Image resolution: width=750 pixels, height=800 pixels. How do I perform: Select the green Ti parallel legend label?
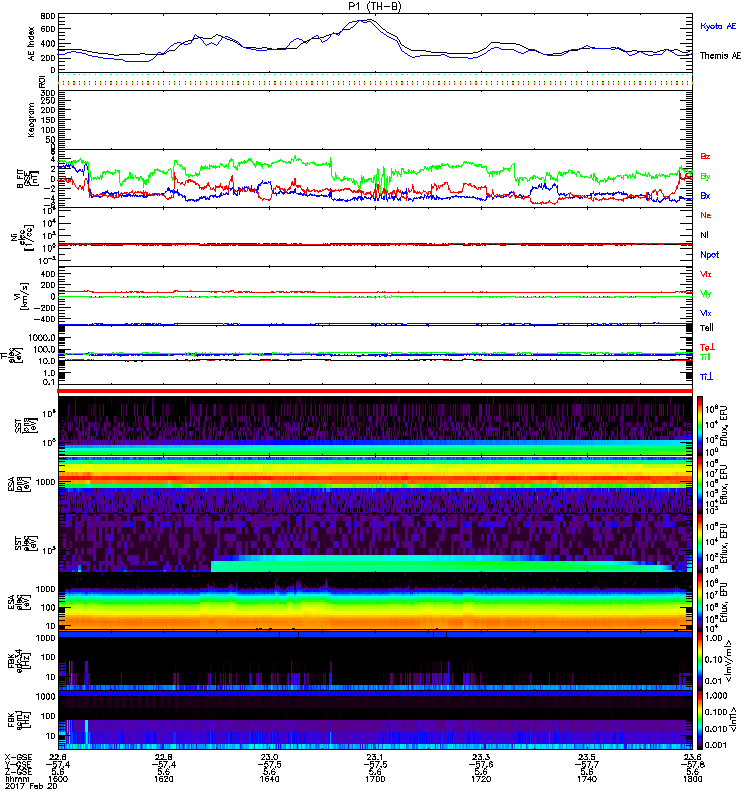705,357
